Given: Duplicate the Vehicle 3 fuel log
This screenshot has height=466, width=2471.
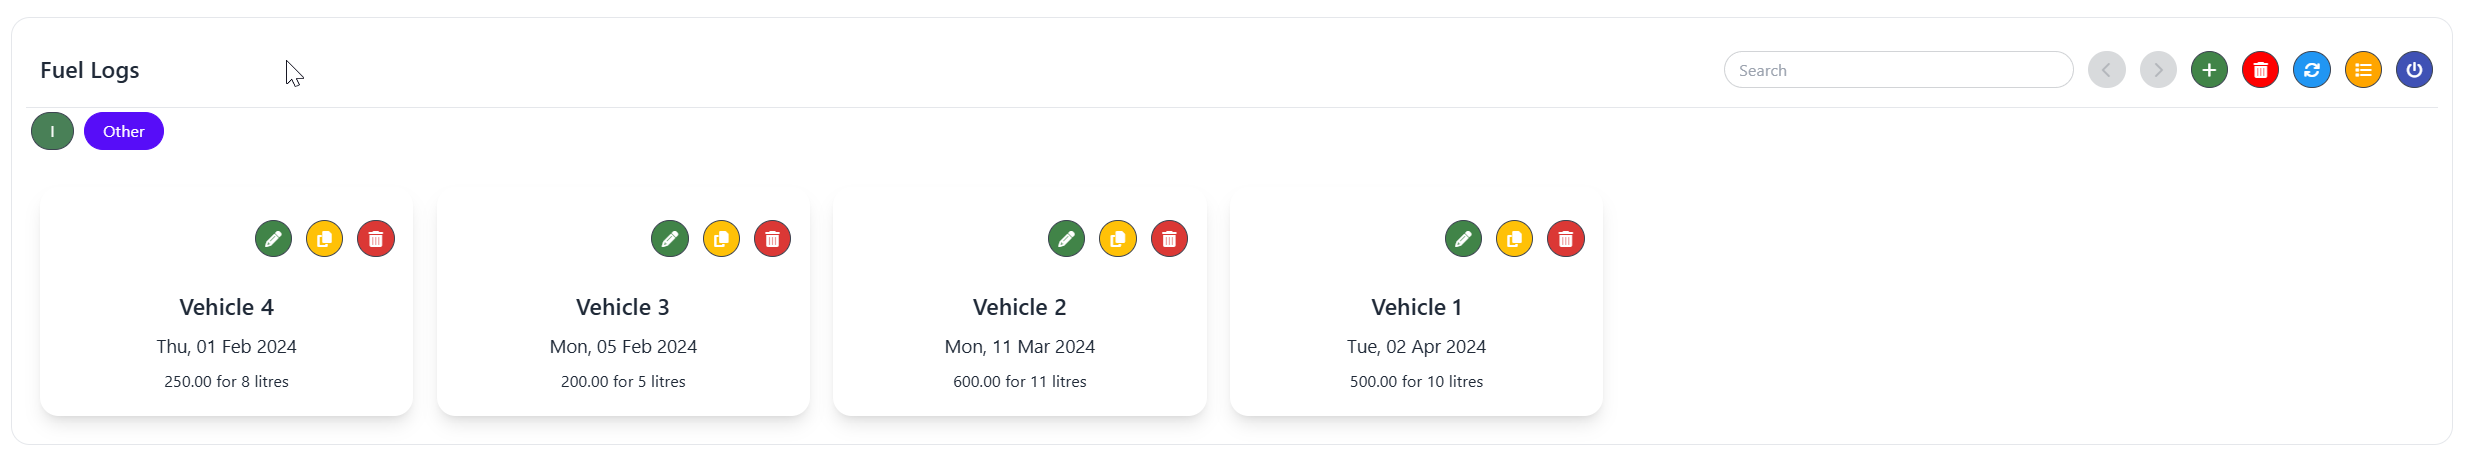Looking at the screenshot, I should [721, 239].
